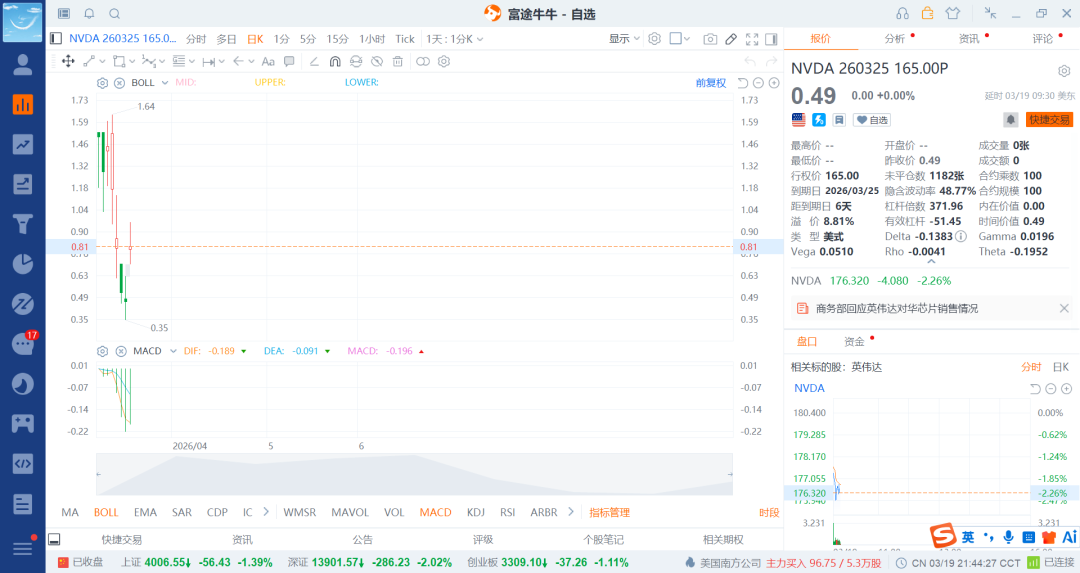Remove the BOLL indicator with X icon
This screenshot has width=1080, height=573.
119,83
